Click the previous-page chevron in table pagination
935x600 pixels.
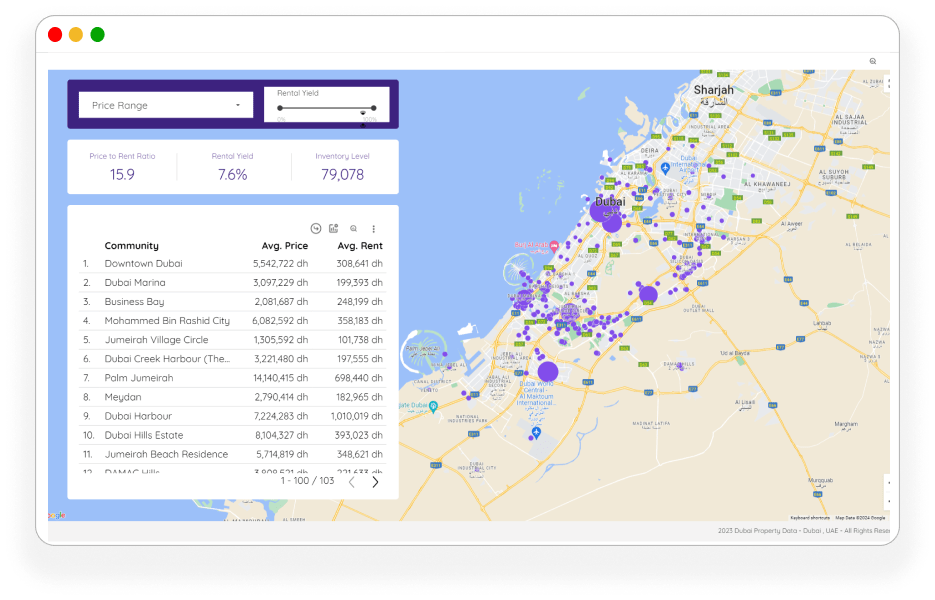(x=351, y=481)
